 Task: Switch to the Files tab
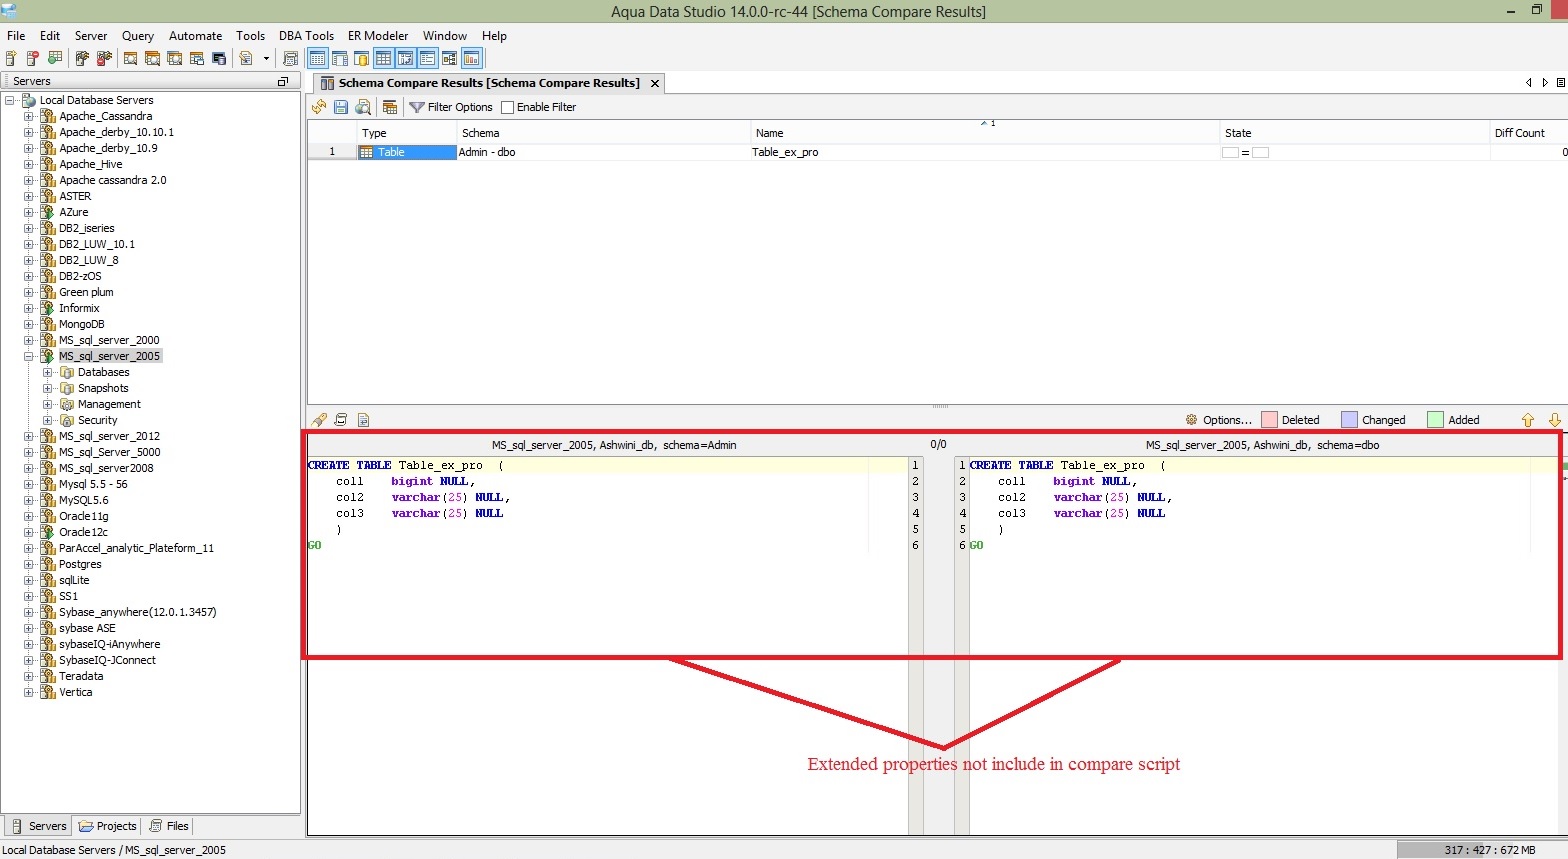tap(168, 826)
